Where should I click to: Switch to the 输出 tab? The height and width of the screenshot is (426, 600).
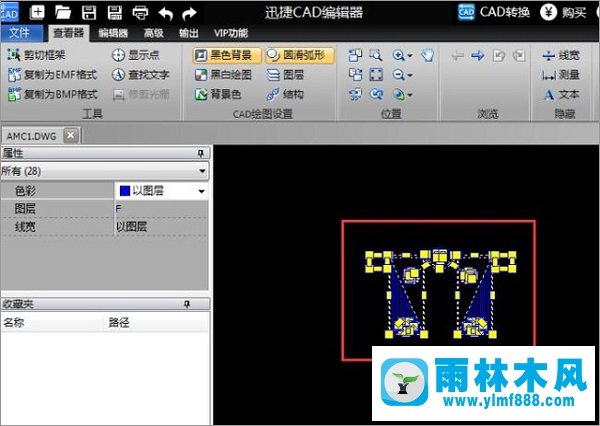pyautogui.click(x=189, y=33)
